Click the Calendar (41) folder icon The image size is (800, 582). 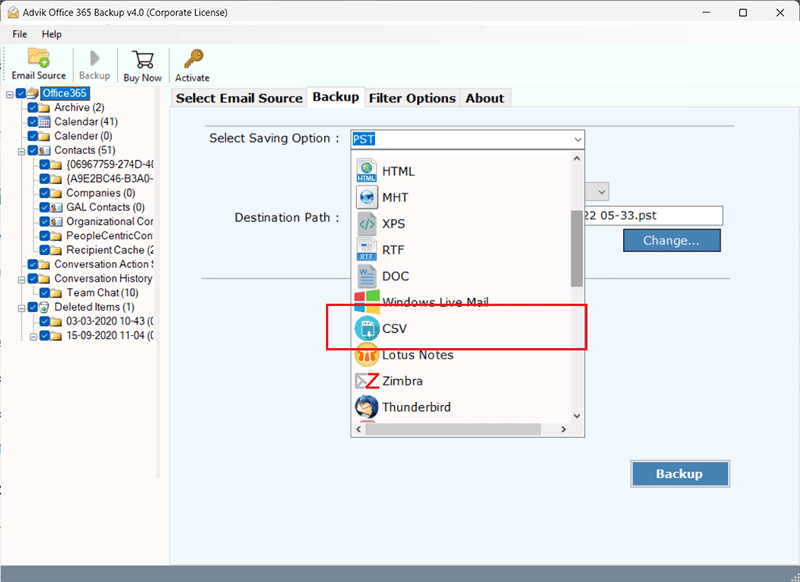pos(44,122)
